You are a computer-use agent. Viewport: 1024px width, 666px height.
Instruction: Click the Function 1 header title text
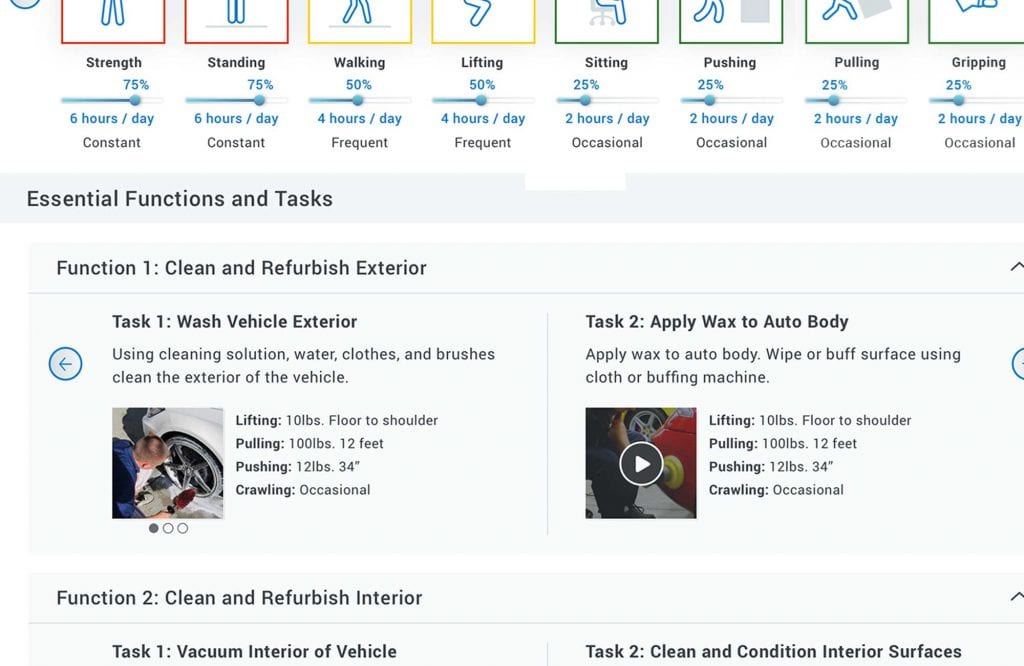241,268
